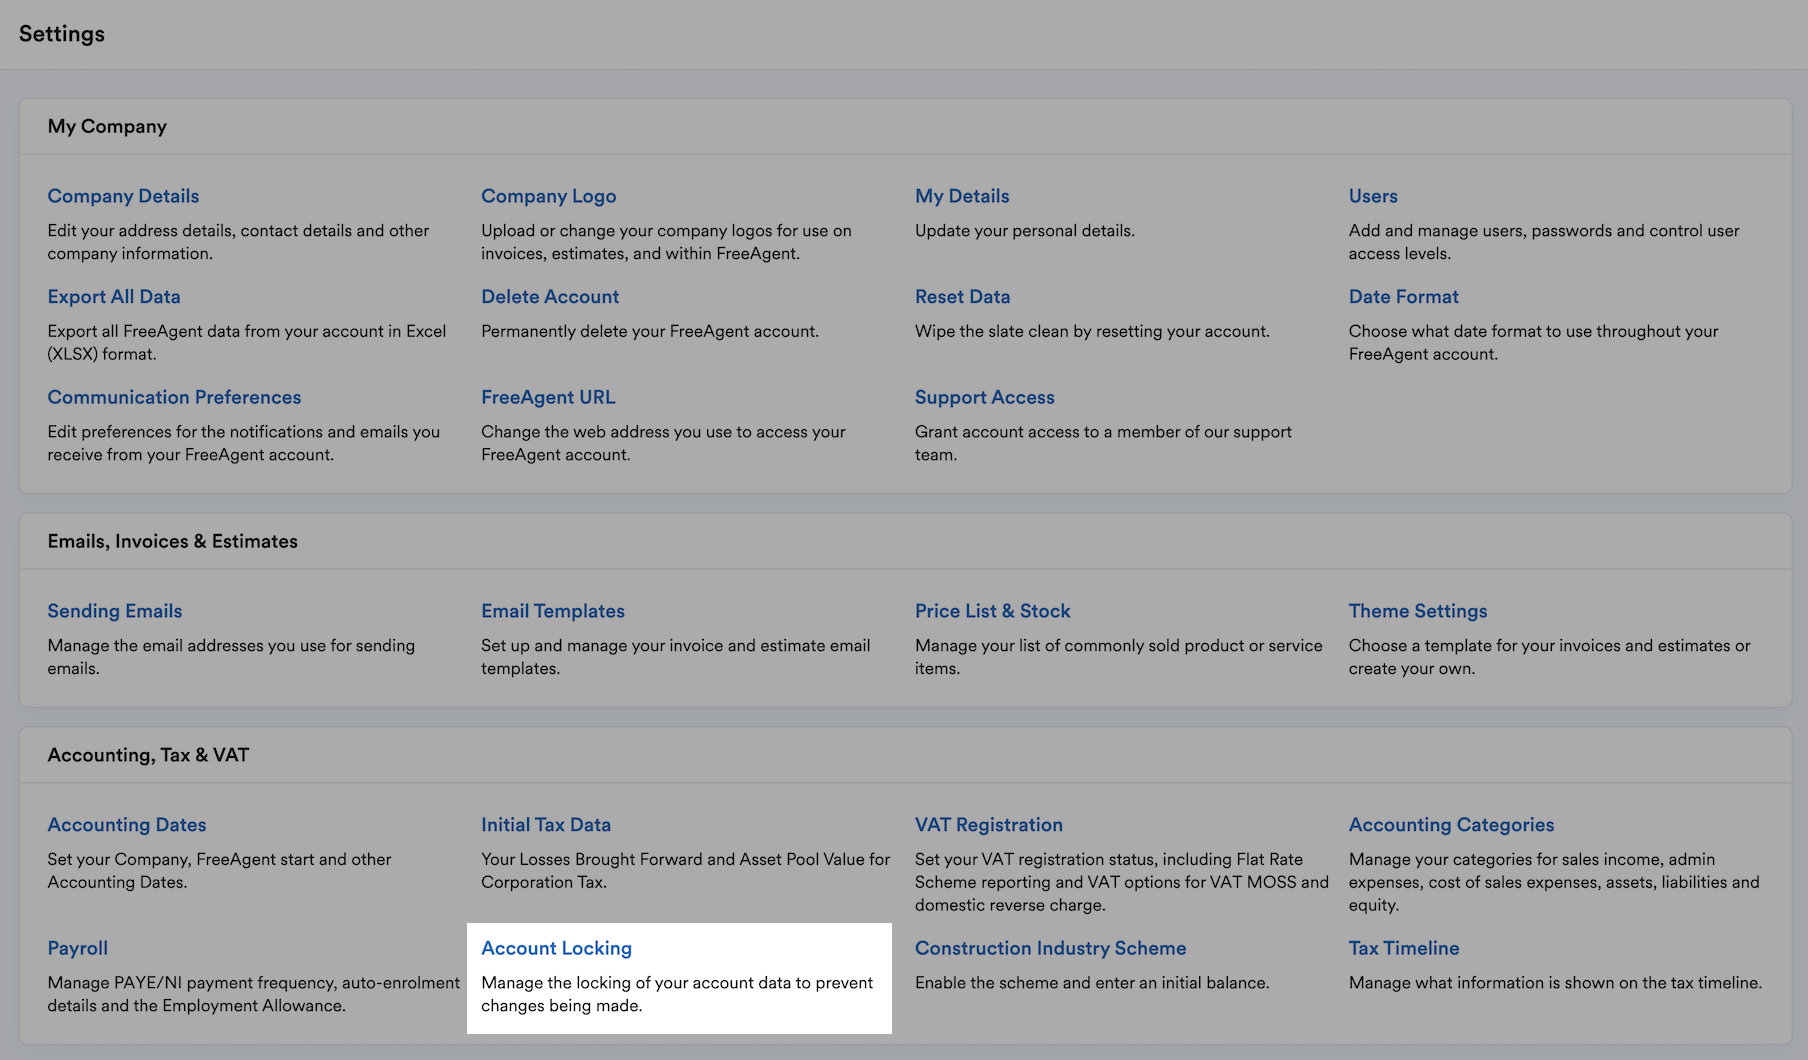The width and height of the screenshot is (1808, 1060).
Task: Set Accounting Dates
Action: coord(127,825)
